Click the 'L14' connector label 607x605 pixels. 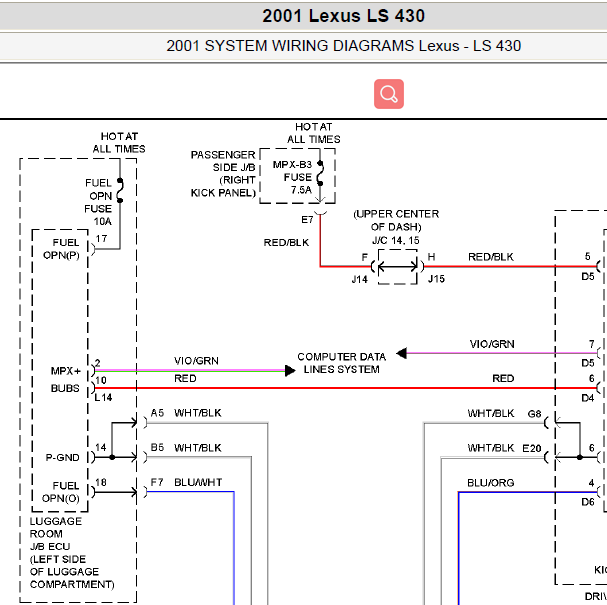point(103,398)
